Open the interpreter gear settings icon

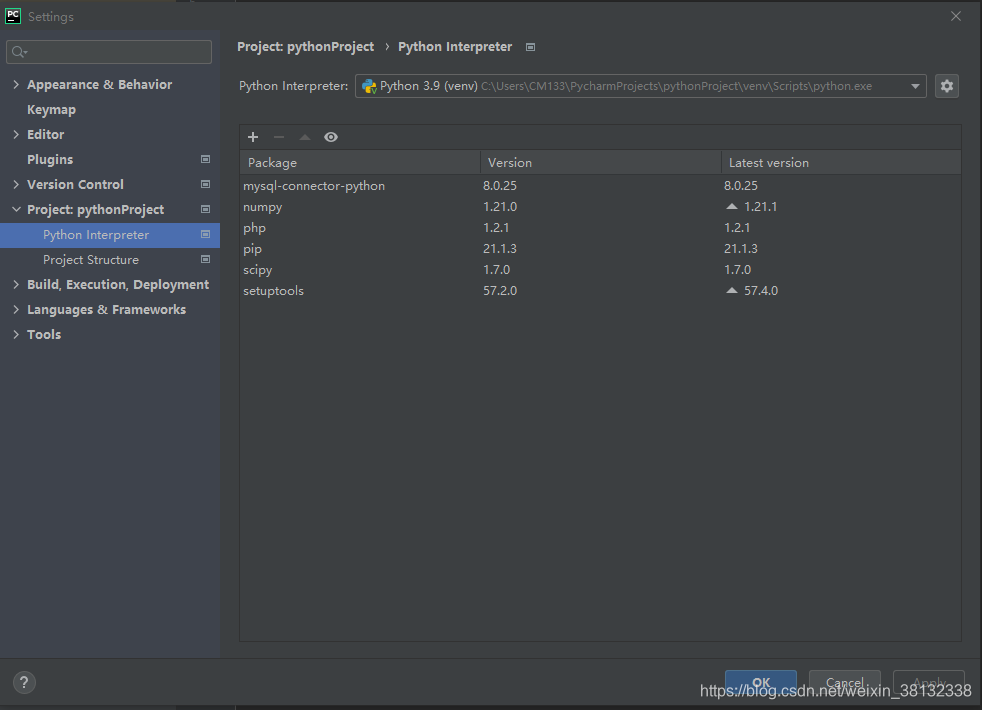click(x=947, y=86)
